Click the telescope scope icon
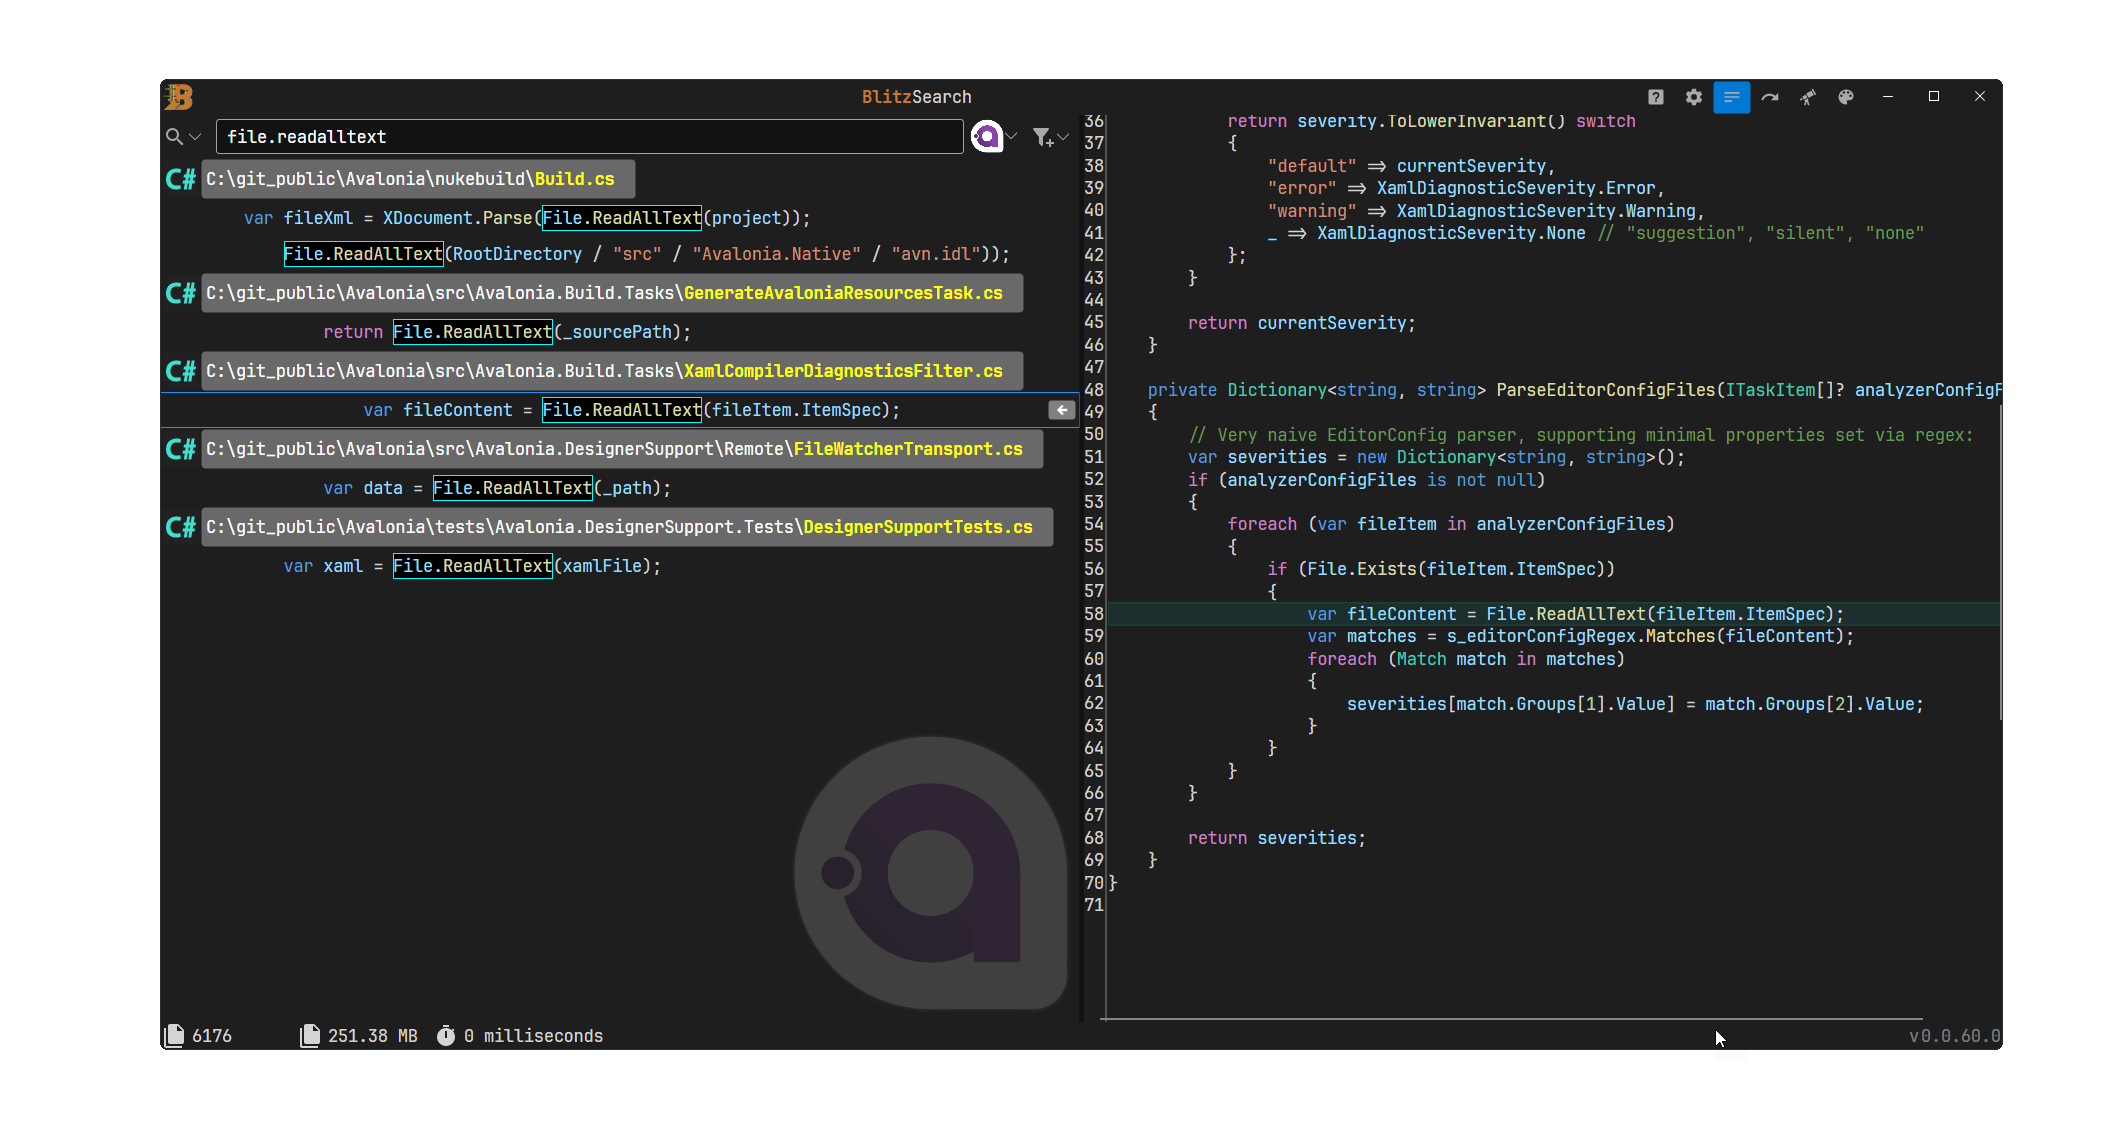Image resolution: width=2127 pixels, height=1141 pixels. click(x=1808, y=97)
